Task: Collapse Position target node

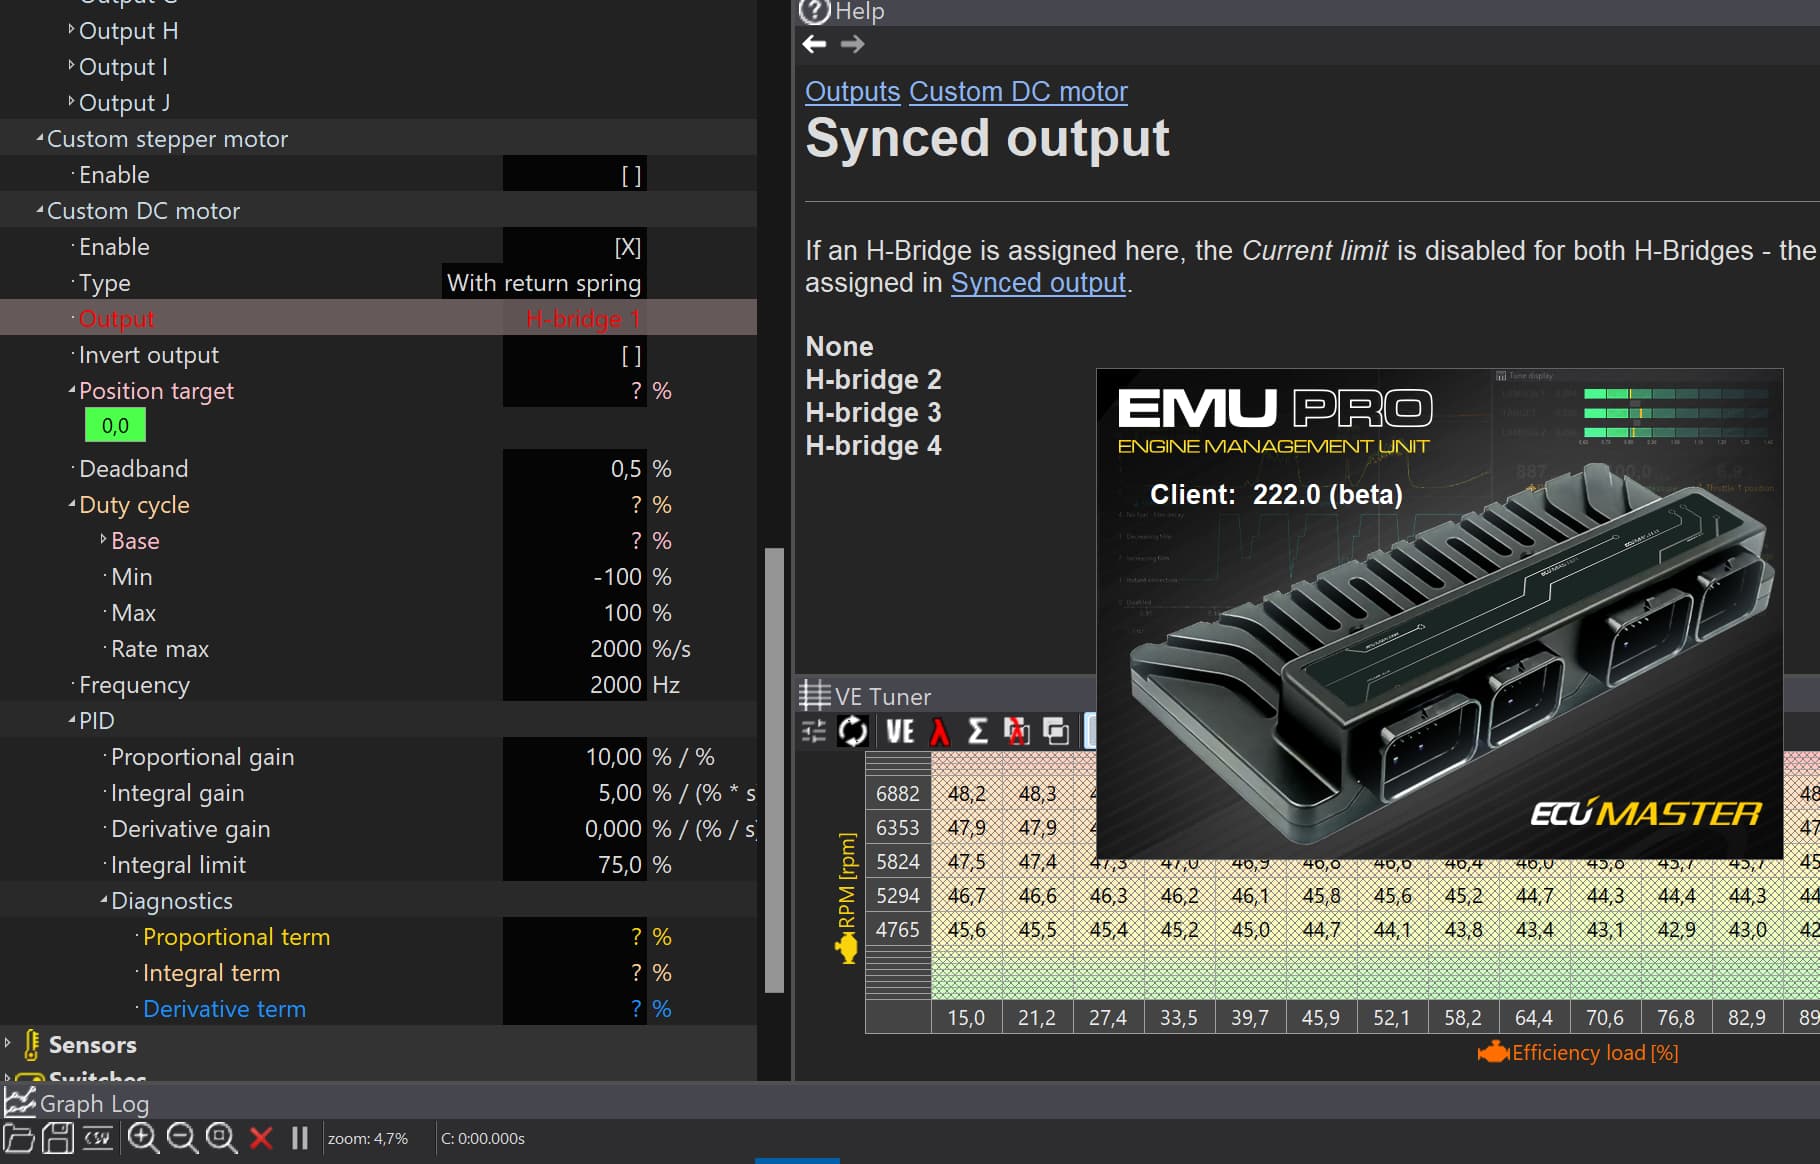Action: 71,390
